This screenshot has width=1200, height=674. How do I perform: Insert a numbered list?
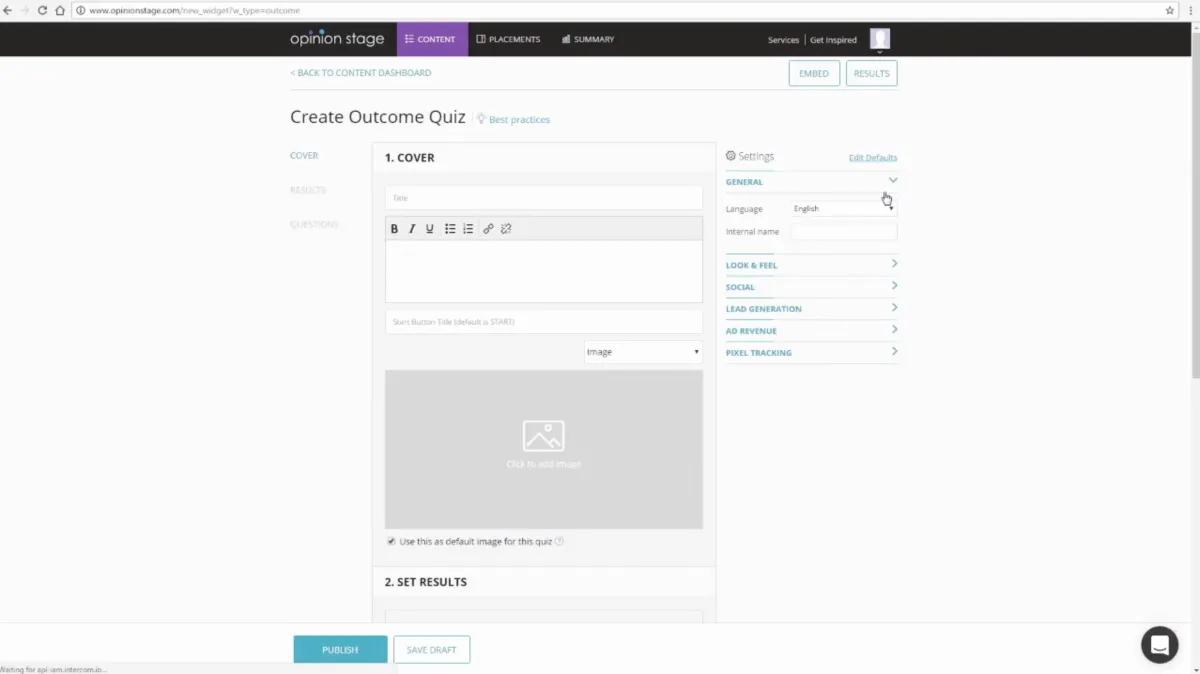tap(468, 229)
